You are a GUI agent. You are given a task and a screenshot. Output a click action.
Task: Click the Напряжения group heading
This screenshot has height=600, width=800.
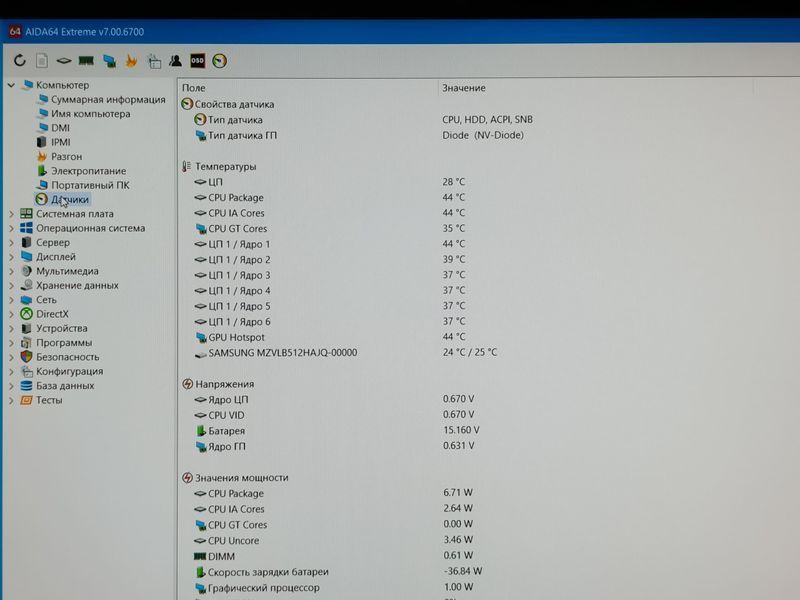click(x=224, y=384)
